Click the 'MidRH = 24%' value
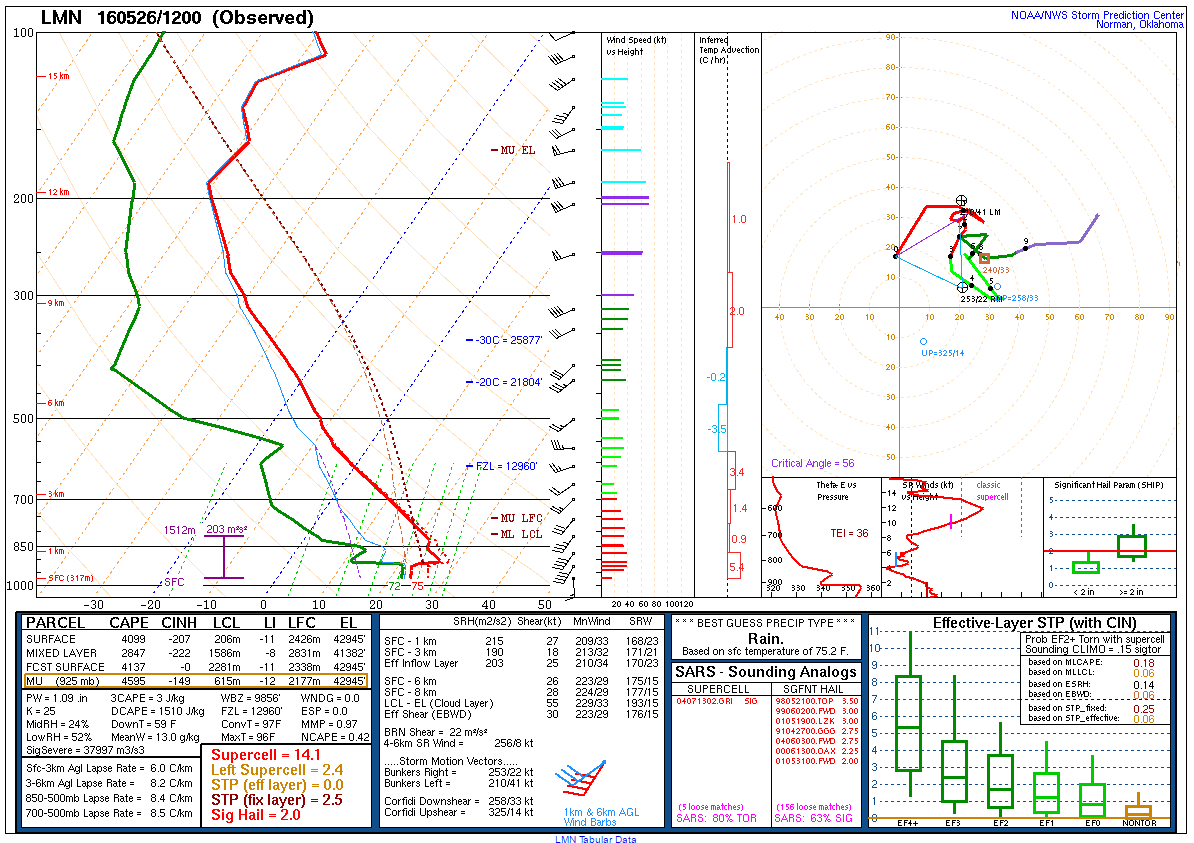 [x=57, y=724]
